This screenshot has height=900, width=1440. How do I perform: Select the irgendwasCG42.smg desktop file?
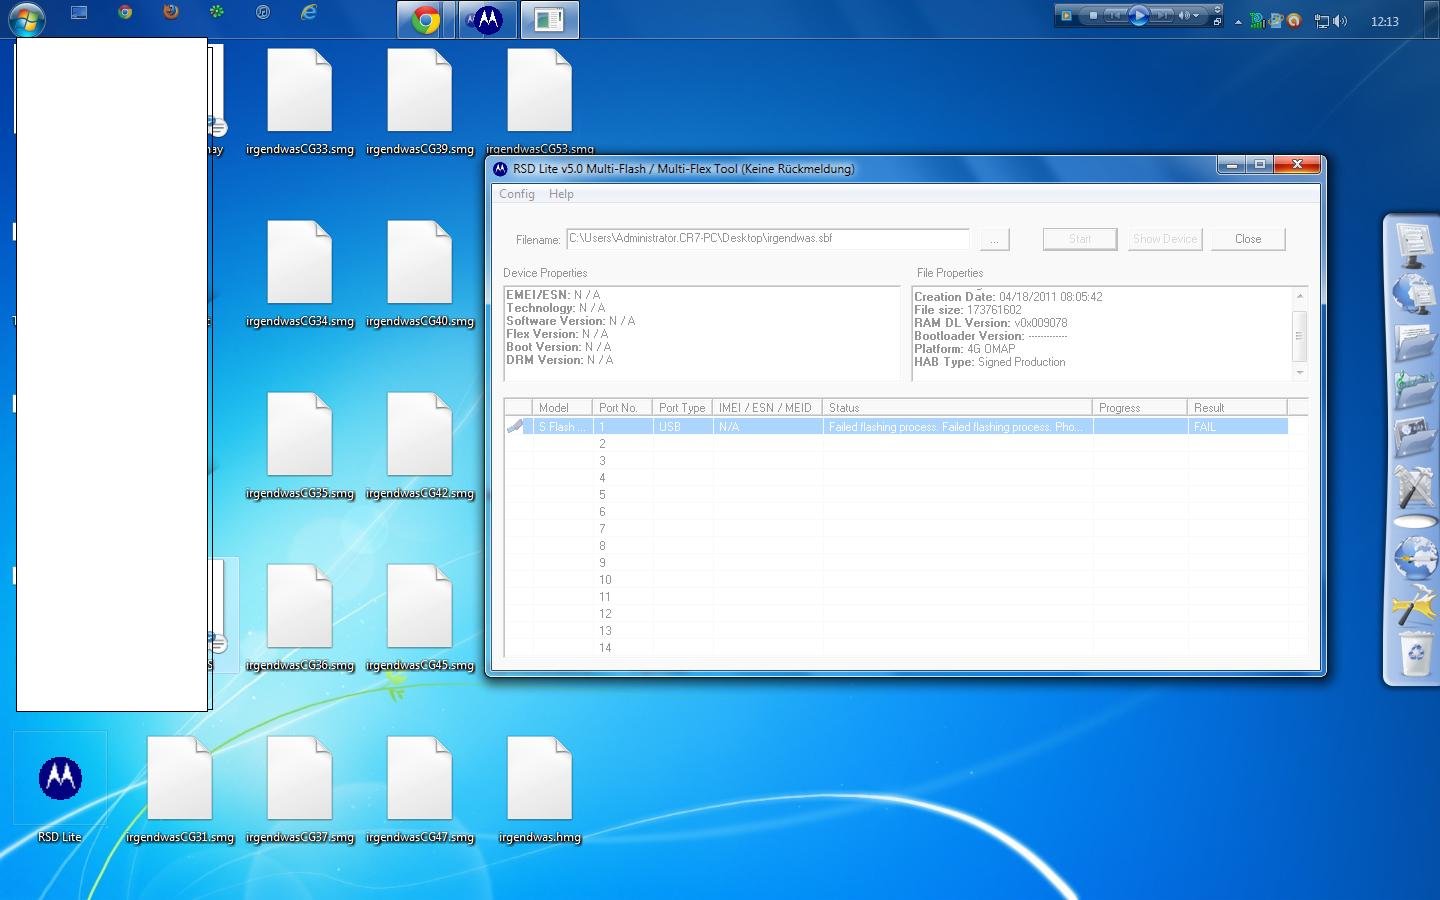click(420, 448)
